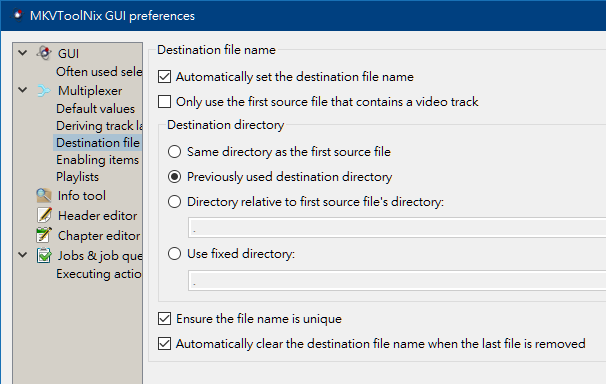Image resolution: width=606 pixels, height=384 pixels.
Task: Select Use fixed directory option
Action: tap(174, 254)
